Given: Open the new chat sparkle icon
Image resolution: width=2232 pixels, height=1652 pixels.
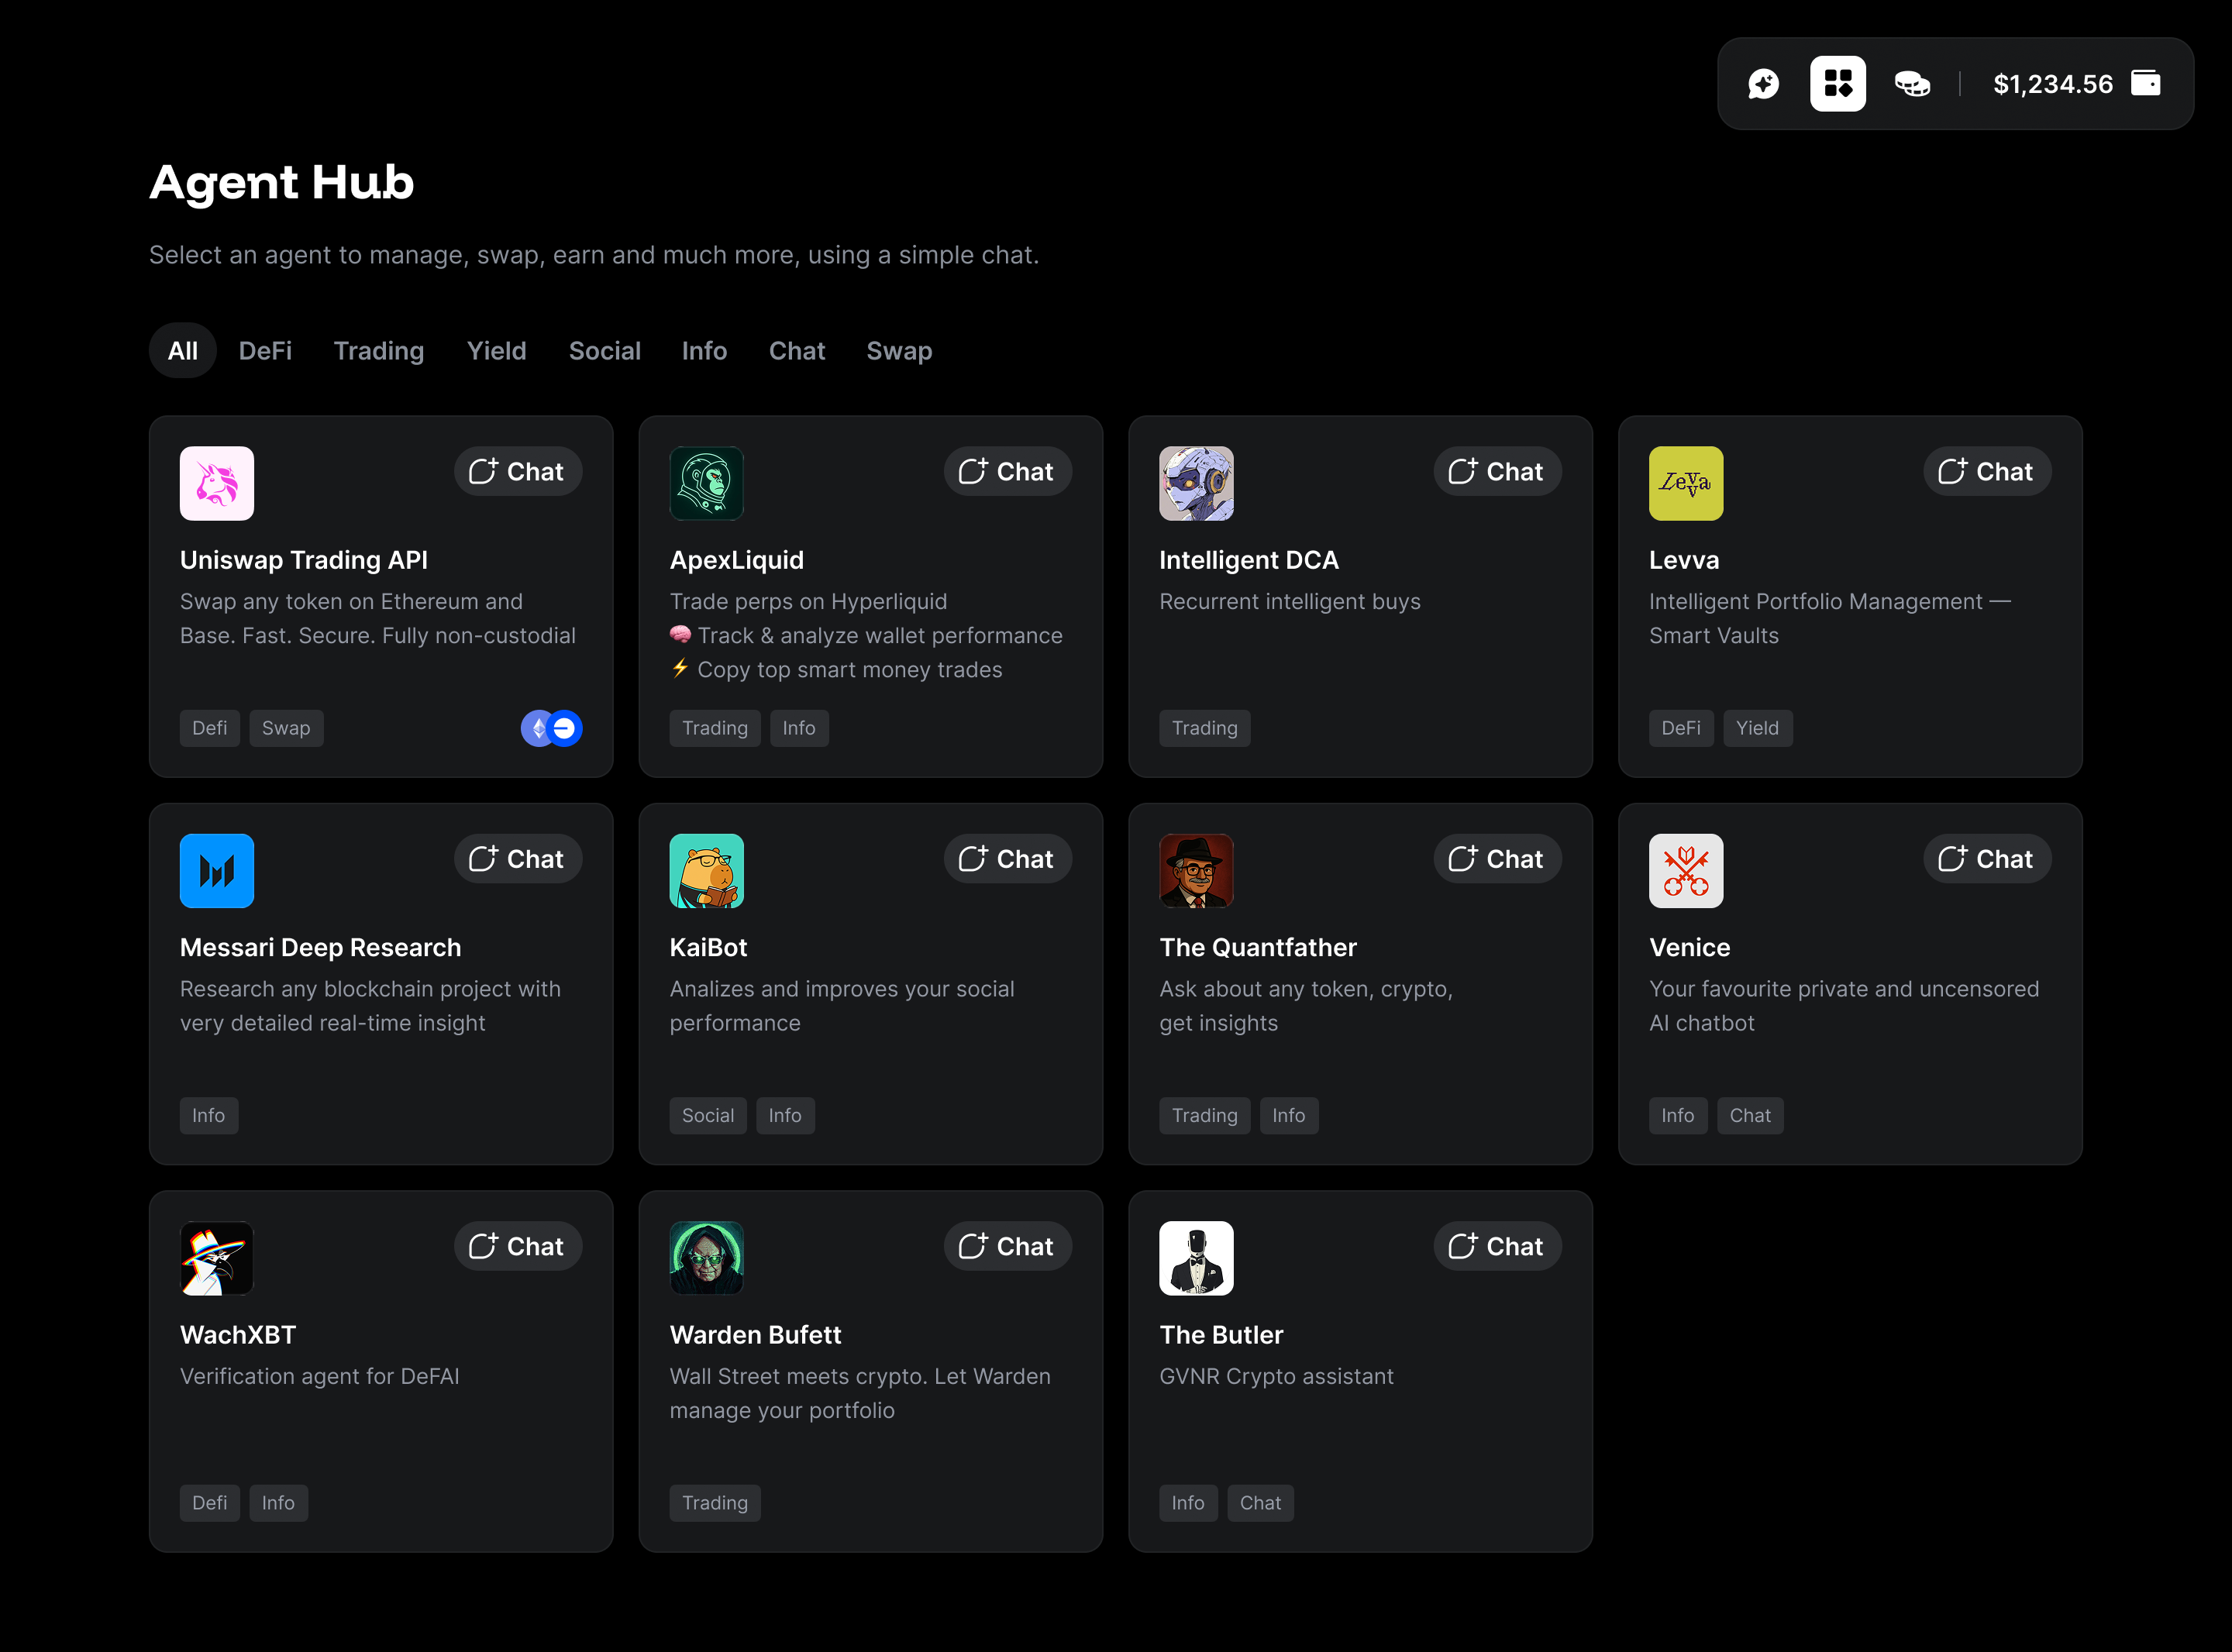Looking at the screenshot, I should coord(1763,84).
